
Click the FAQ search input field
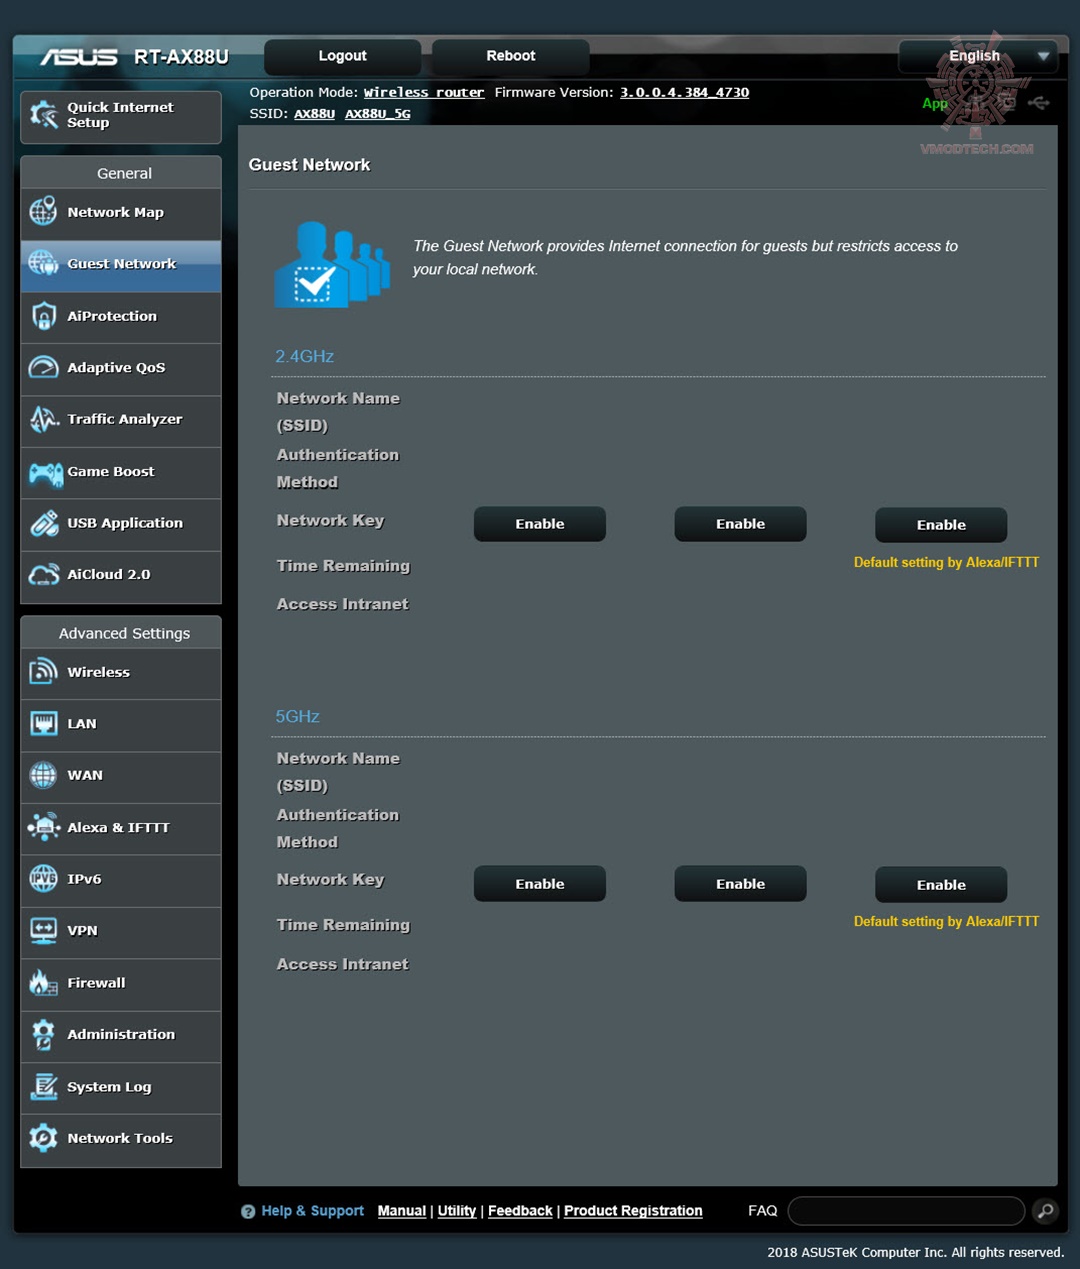click(906, 1211)
